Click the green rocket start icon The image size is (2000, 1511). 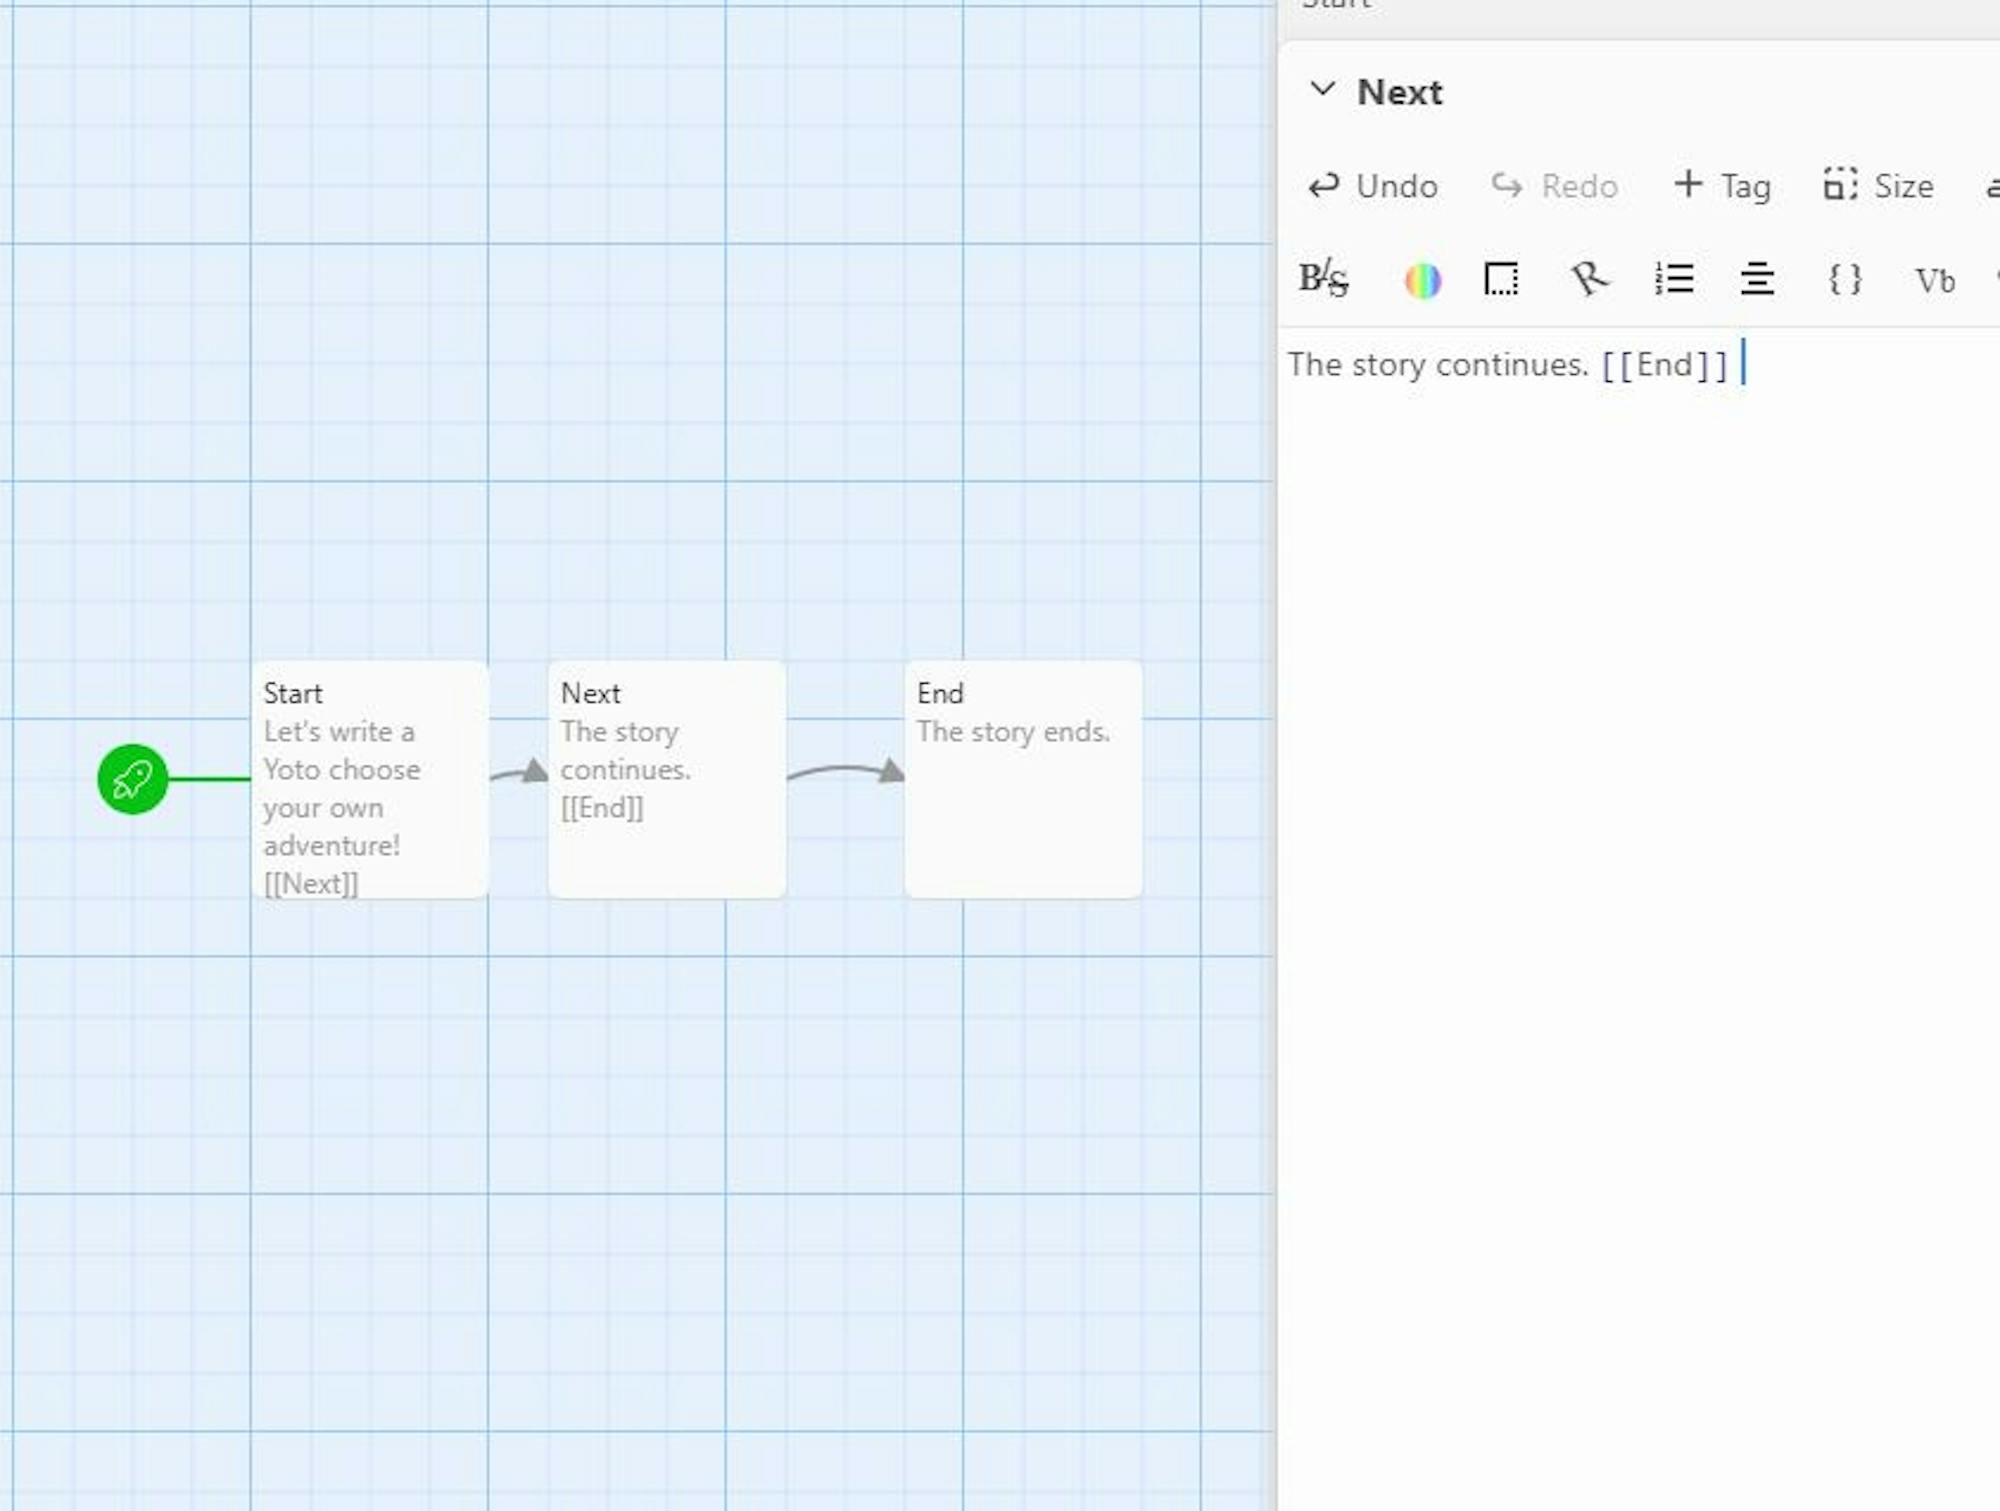coord(132,779)
